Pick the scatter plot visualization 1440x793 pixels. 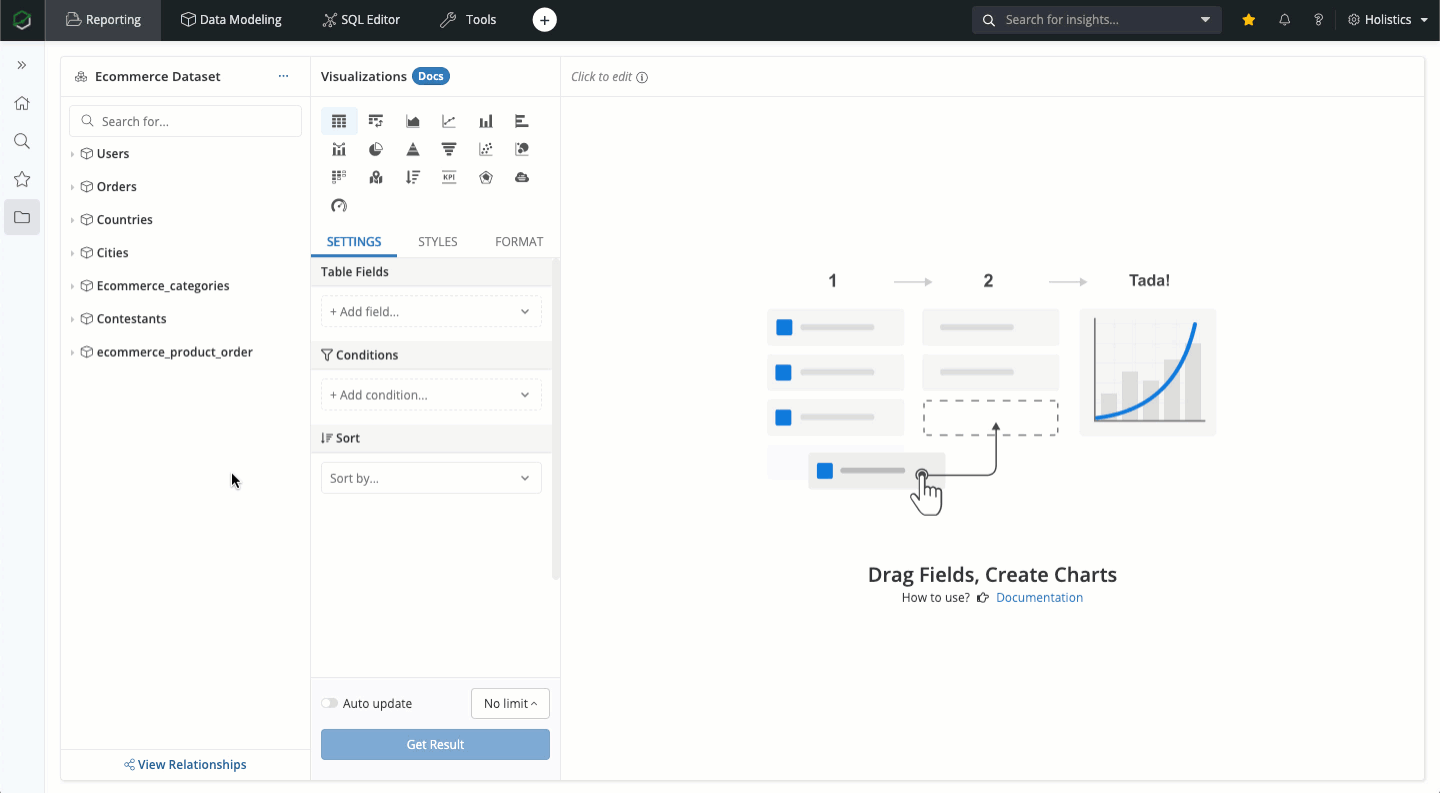tap(486, 149)
